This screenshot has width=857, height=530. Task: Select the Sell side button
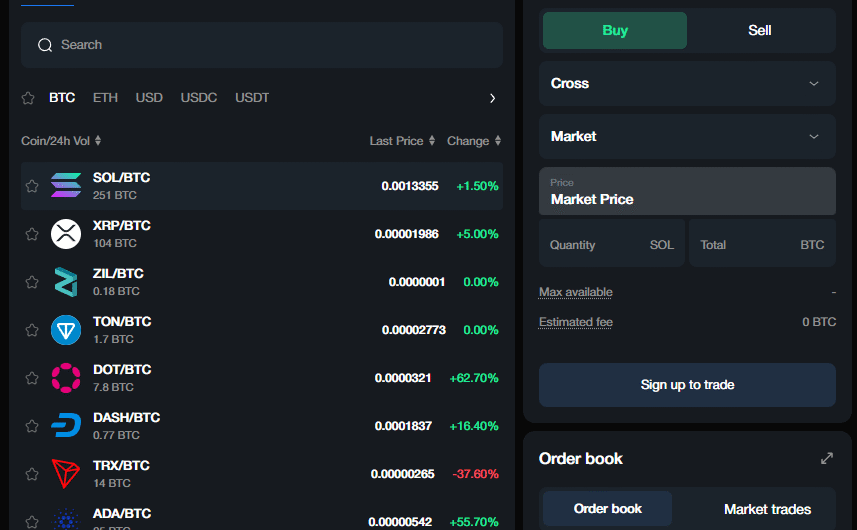click(x=760, y=30)
